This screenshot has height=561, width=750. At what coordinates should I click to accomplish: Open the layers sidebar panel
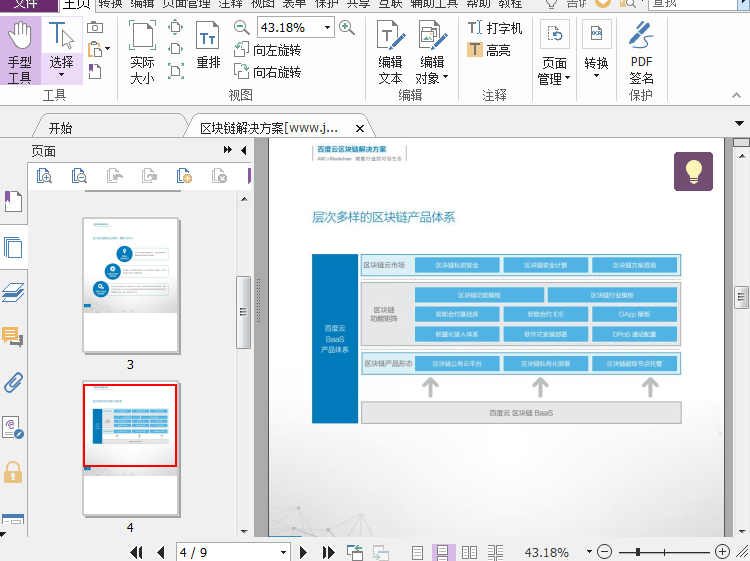coord(13,292)
